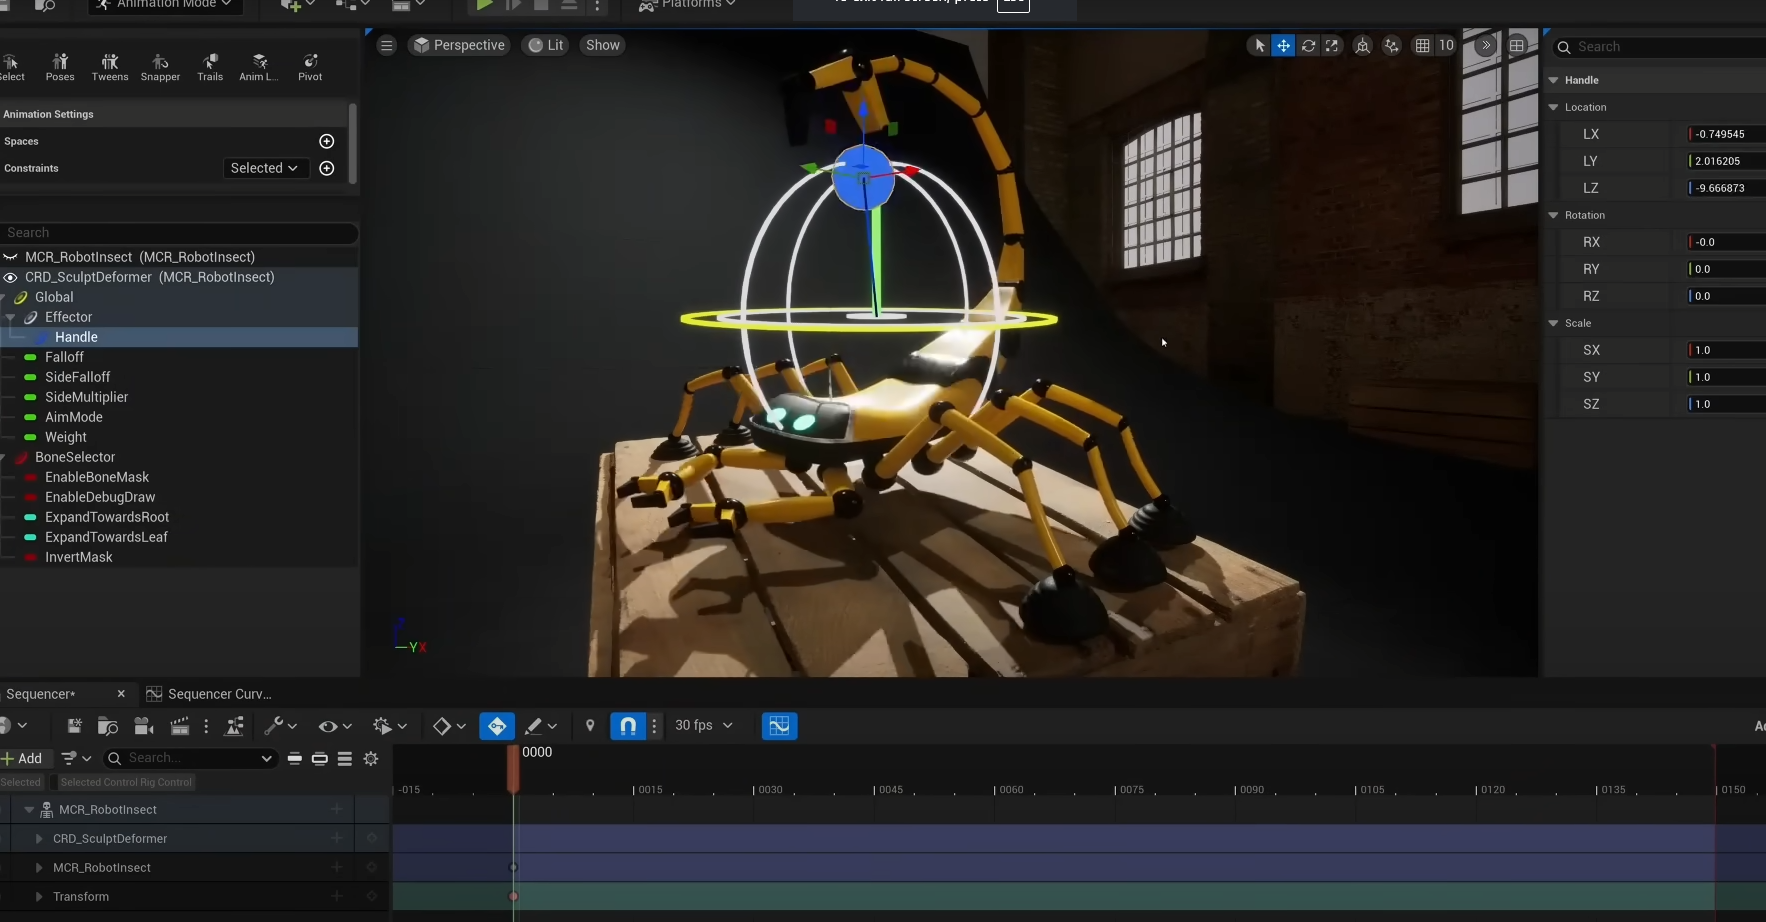1766x922 pixels.
Task: Edit the LX location value field
Action: pyautogui.click(x=1723, y=134)
